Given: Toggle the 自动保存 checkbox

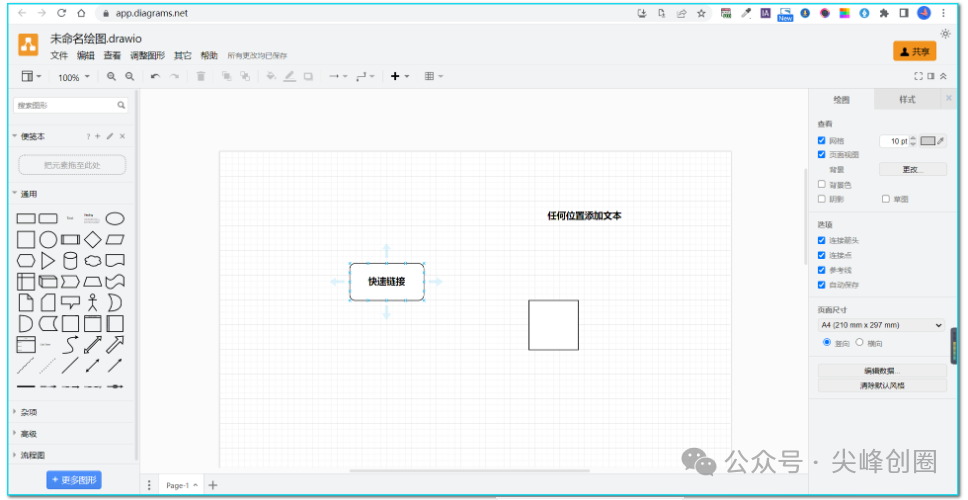Looking at the screenshot, I should 822,285.
